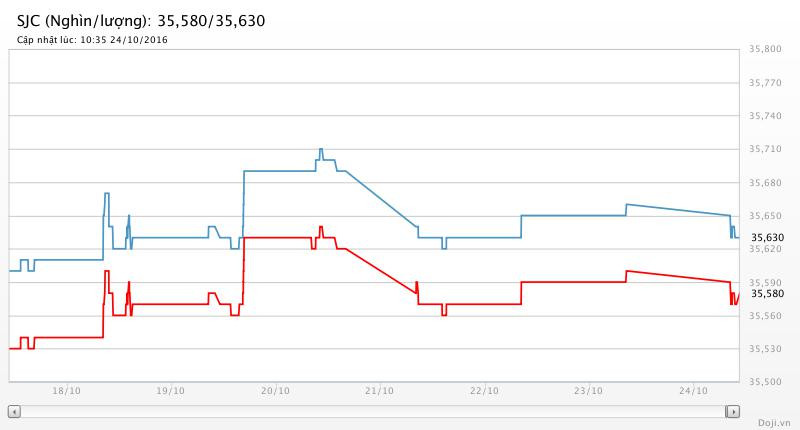Screen dimensions: 800x430
Task: Click the scrollbar left arrow button
Action: pyautogui.click(x=14, y=411)
